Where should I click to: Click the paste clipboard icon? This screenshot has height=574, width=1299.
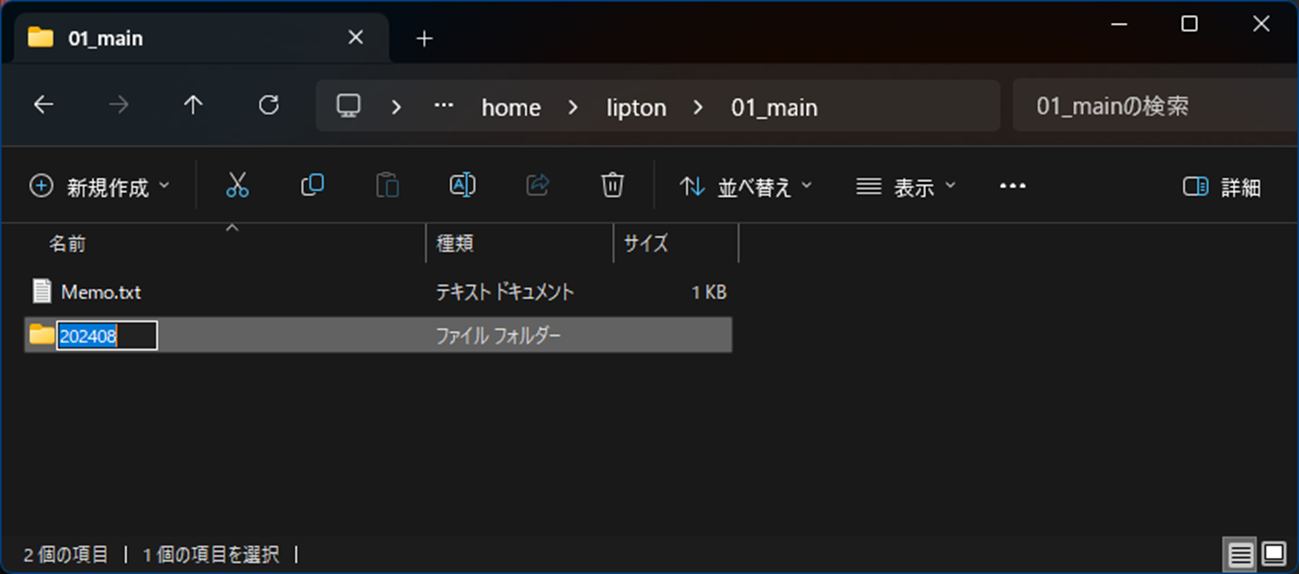387,185
